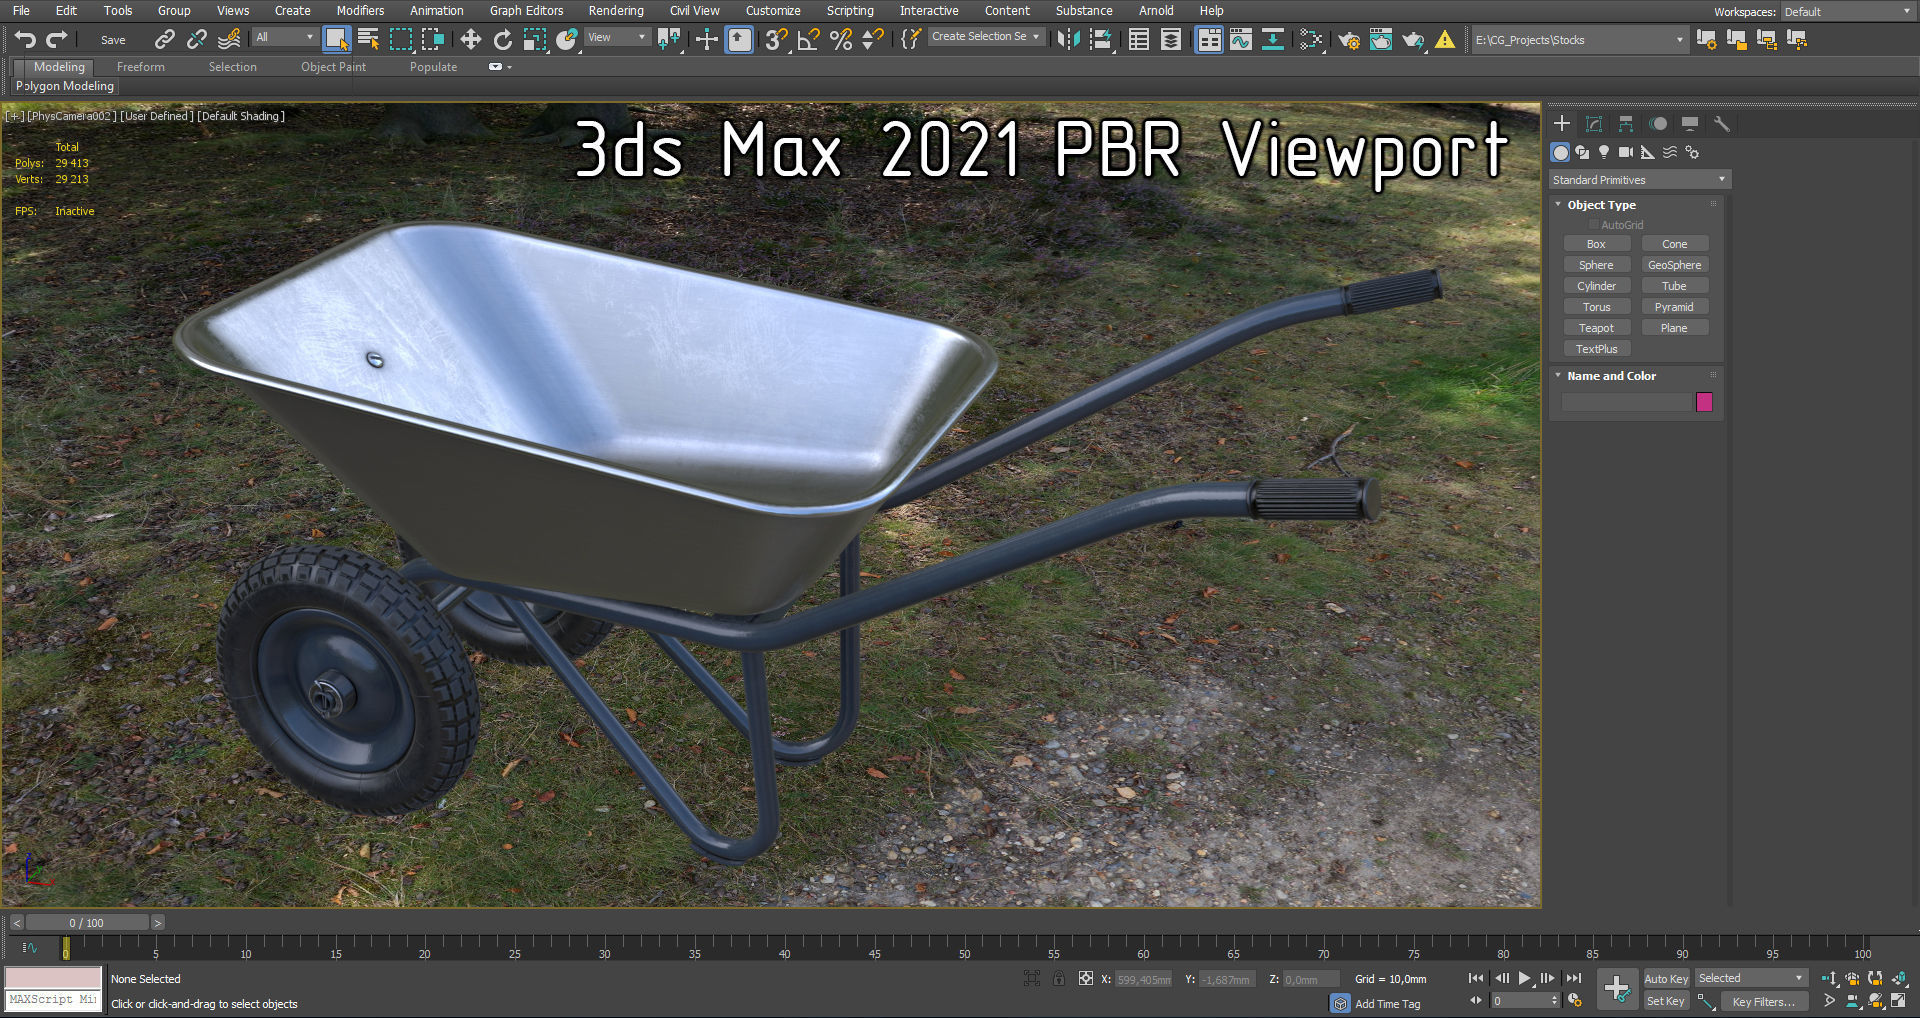Select the Scale tool
The height and width of the screenshot is (1018, 1920).
pos(535,40)
